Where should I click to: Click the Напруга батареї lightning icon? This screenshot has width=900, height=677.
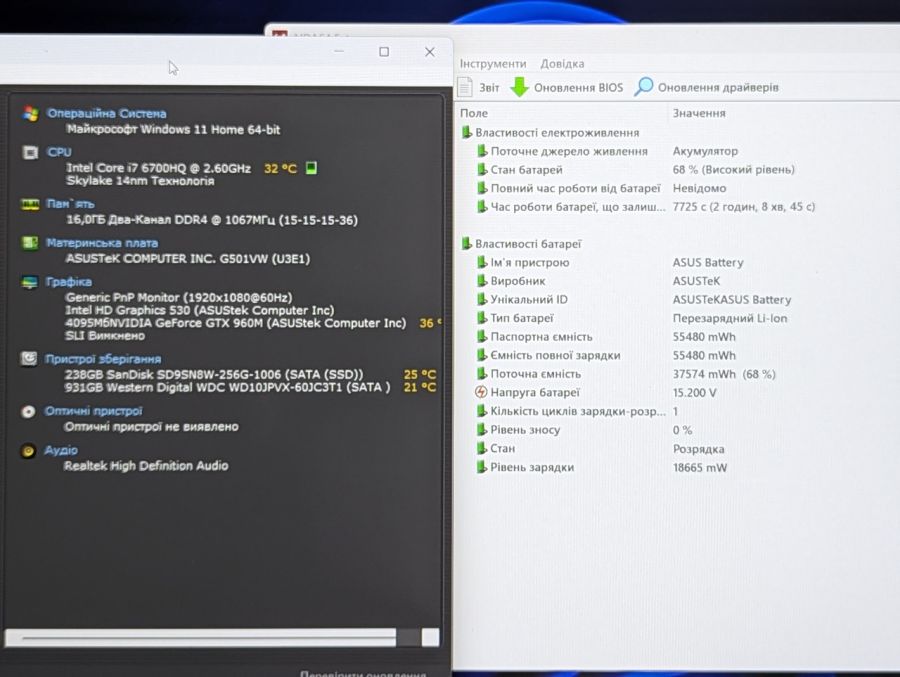coord(481,392)
